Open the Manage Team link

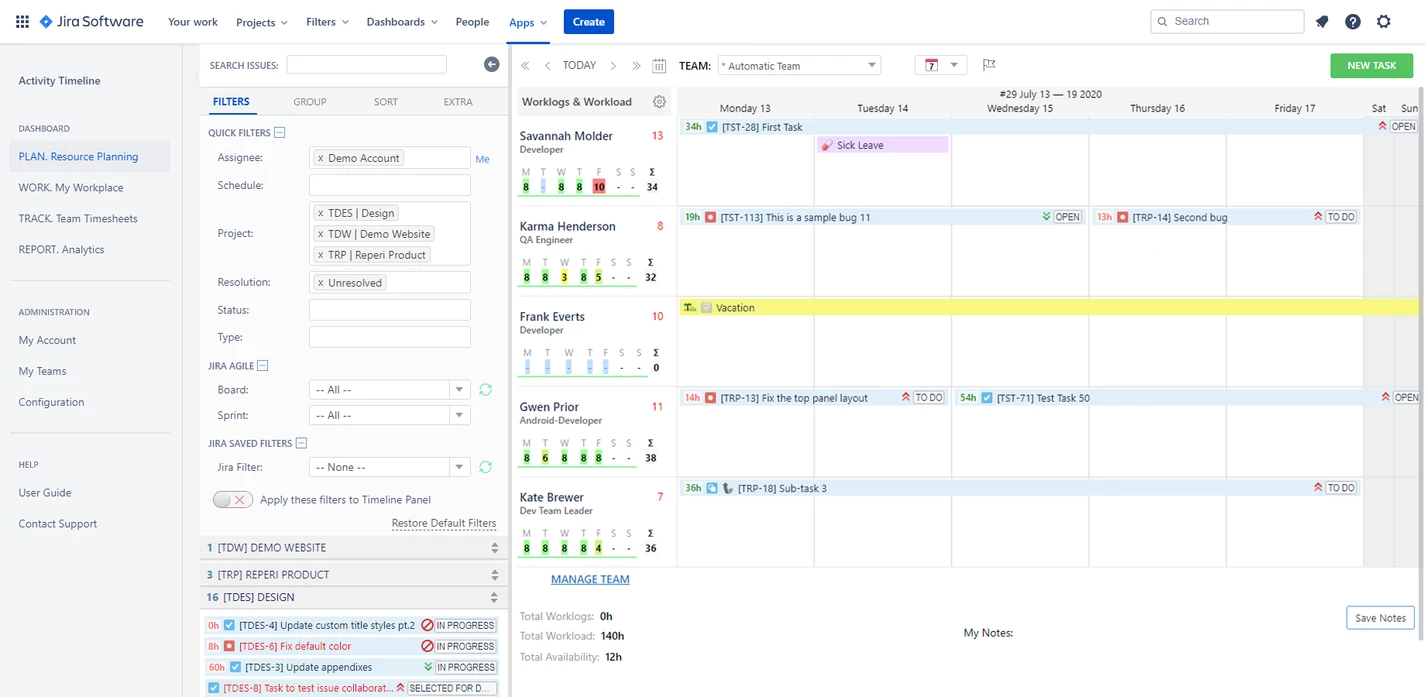point(590,579)
